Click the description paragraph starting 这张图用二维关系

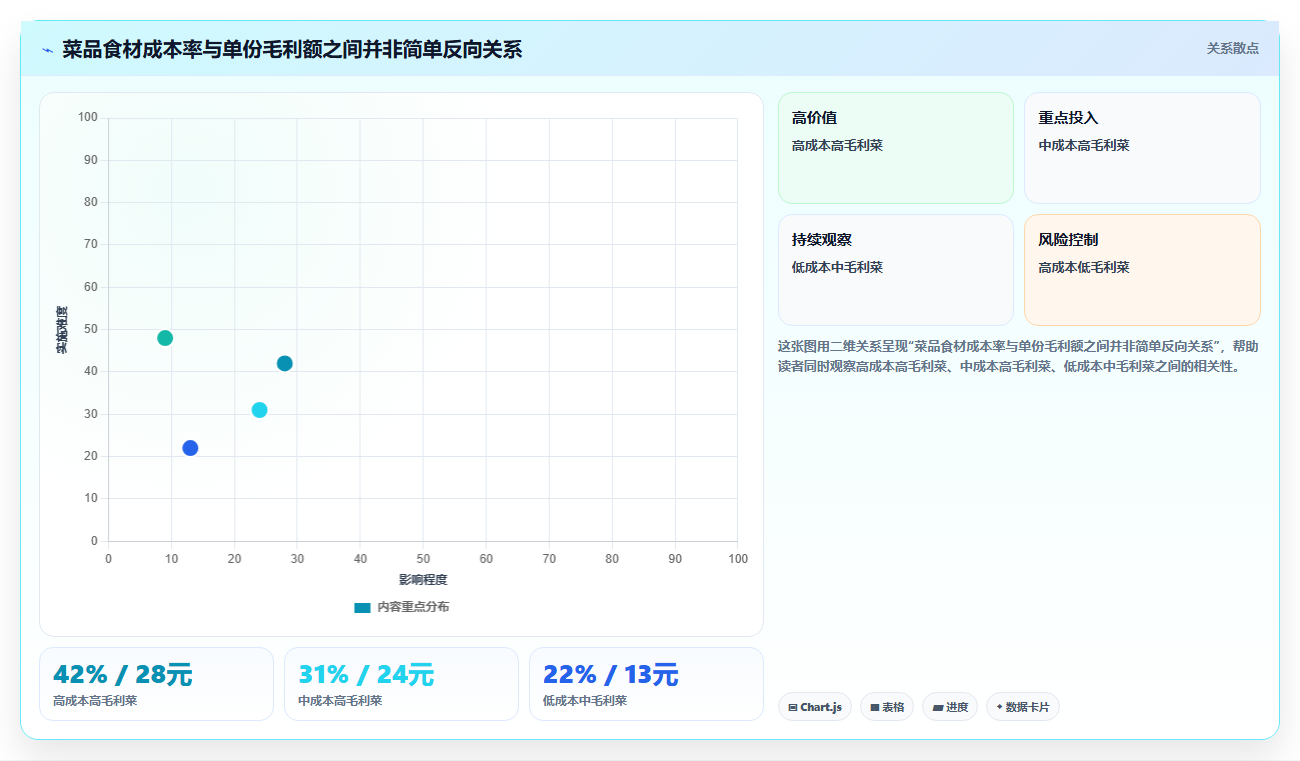pos(1018,356)
